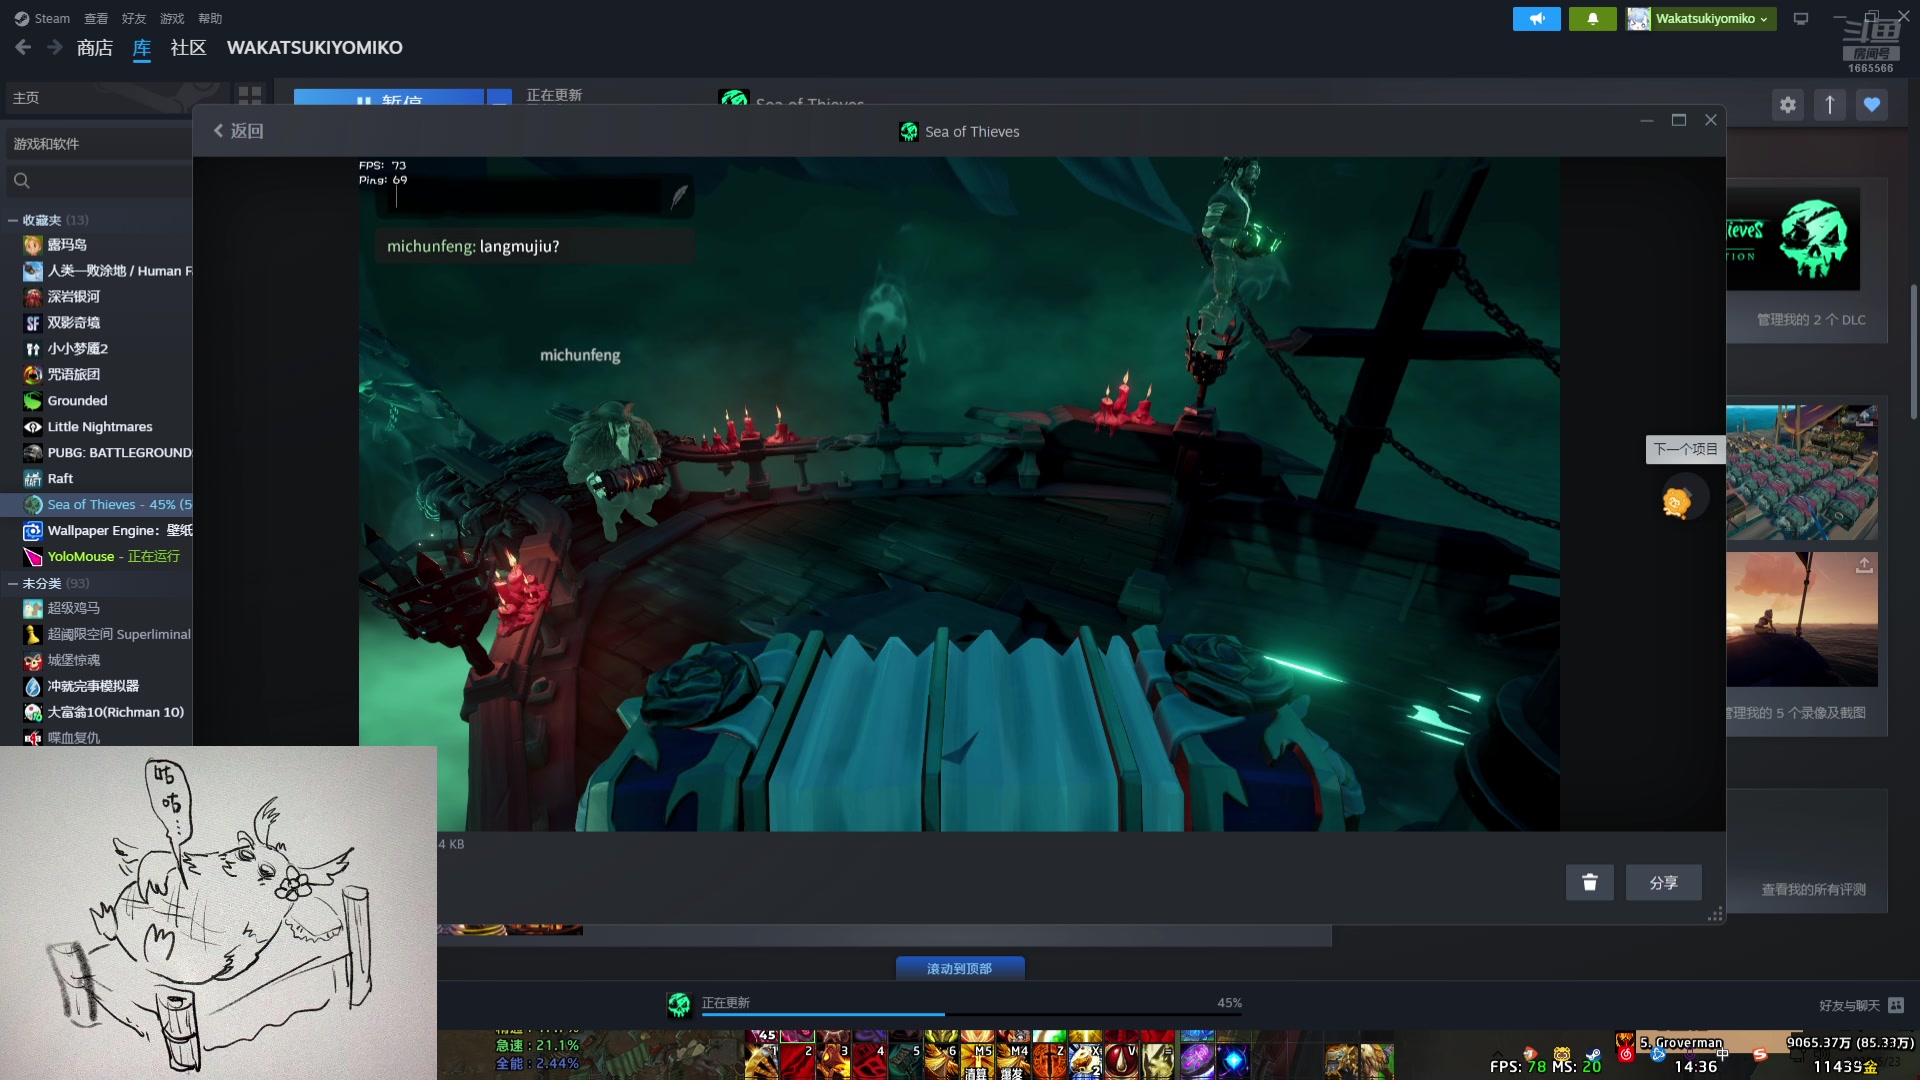Screen dimensions: 1920x1080
Task: Click the Big Picture monitor icon
Action: pyautogui.click(x=1801, y=18)
